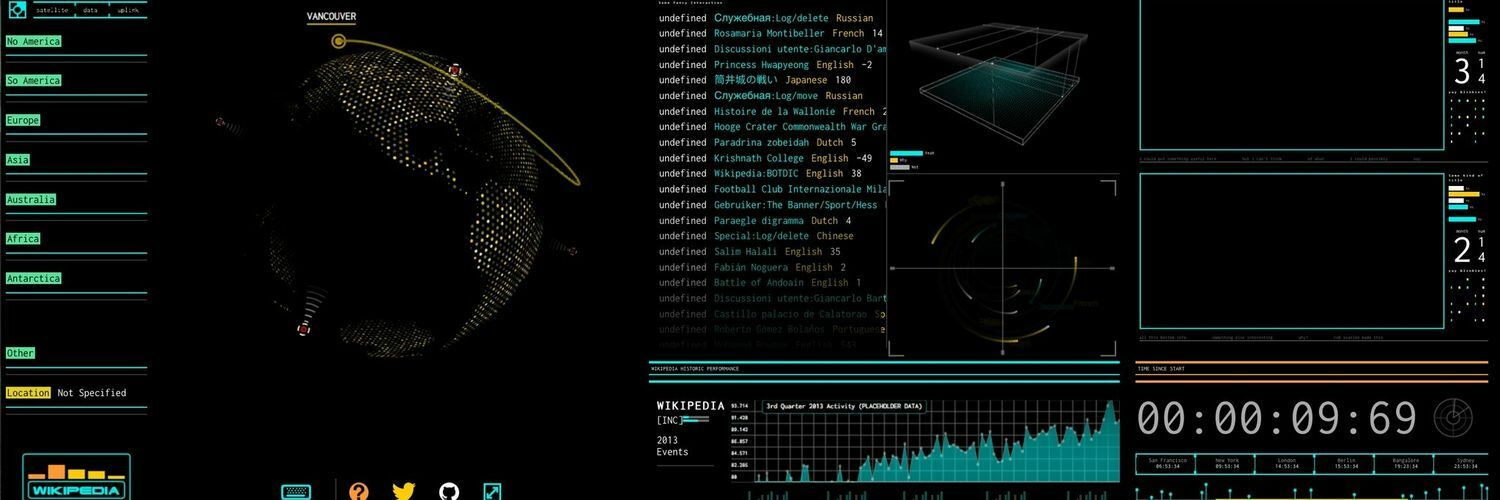Click the Paradrina zobeidah Dutch row
Screen dimensions: 1500x500
click(758, 142)
